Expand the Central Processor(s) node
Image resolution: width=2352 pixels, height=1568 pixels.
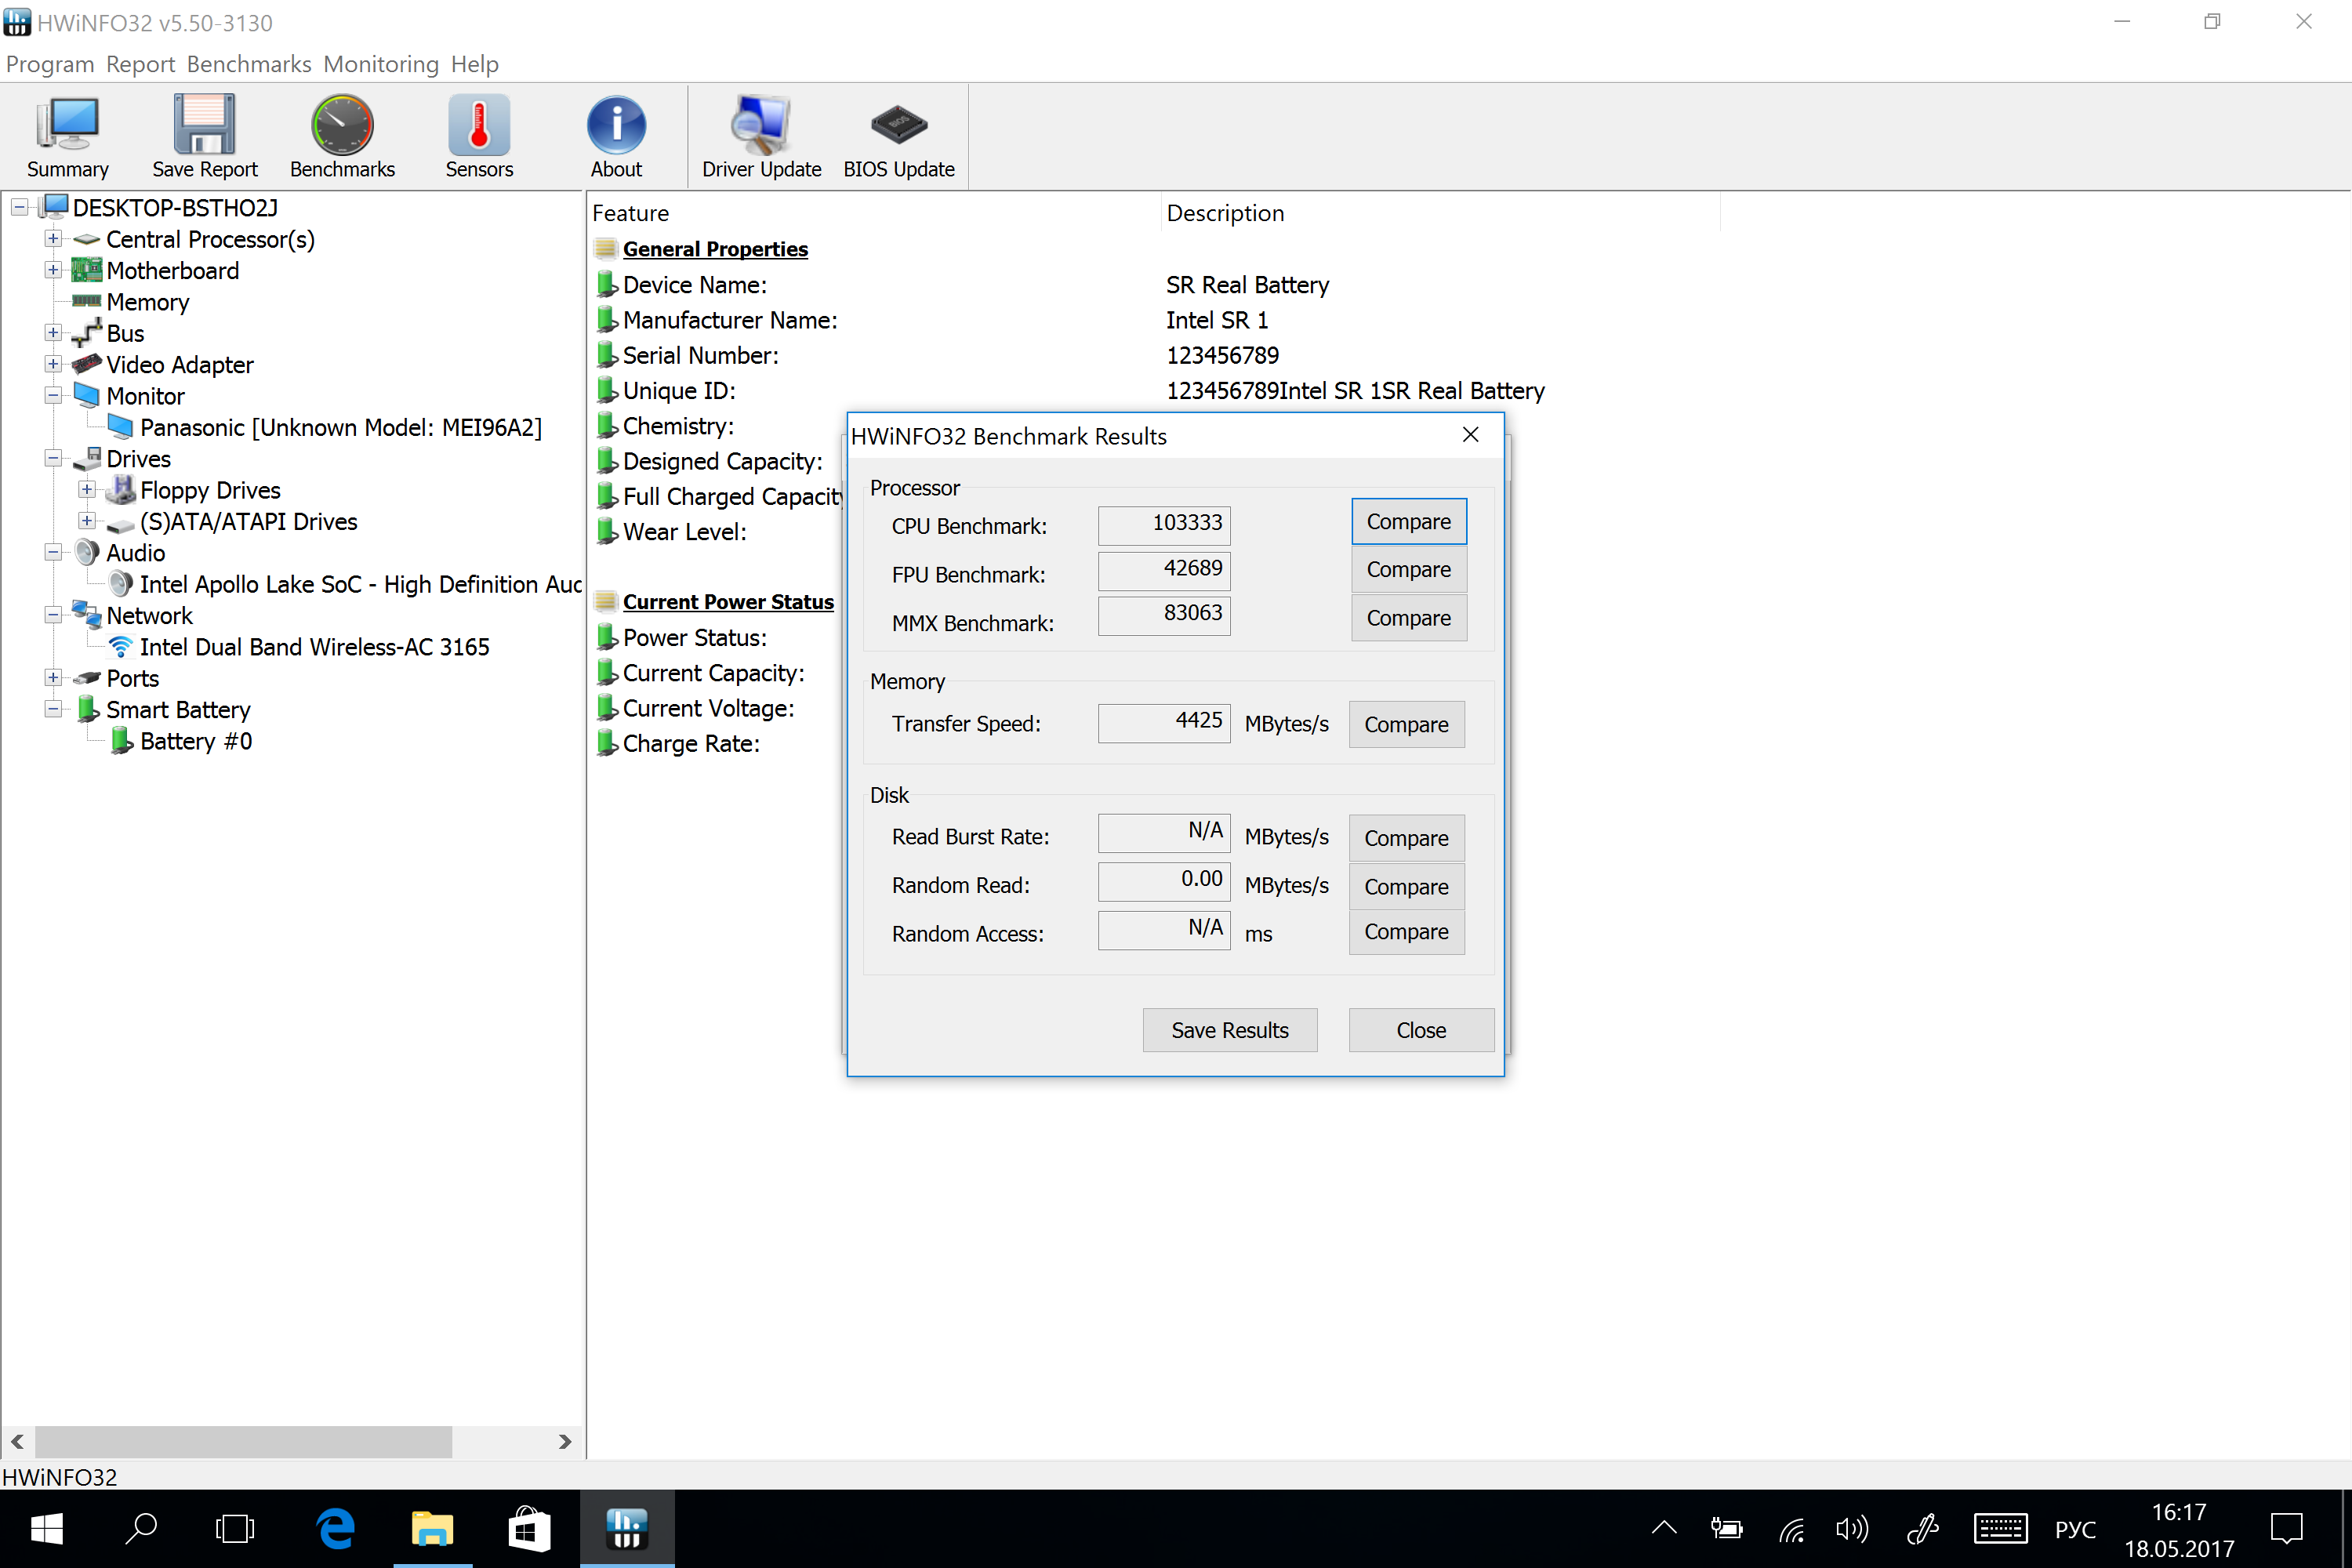(x=53, y=239)
